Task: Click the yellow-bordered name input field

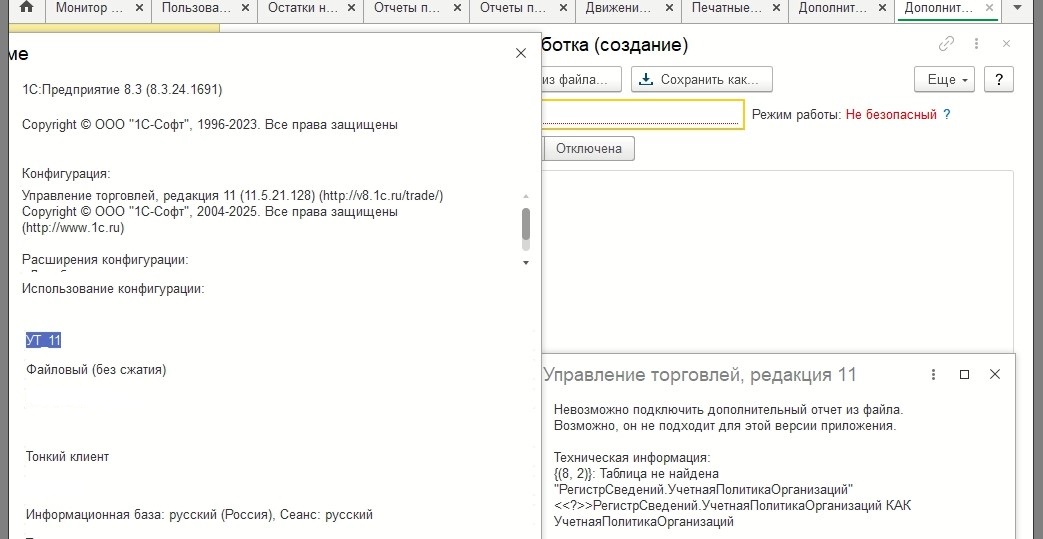Action: (x=642, y=114)
